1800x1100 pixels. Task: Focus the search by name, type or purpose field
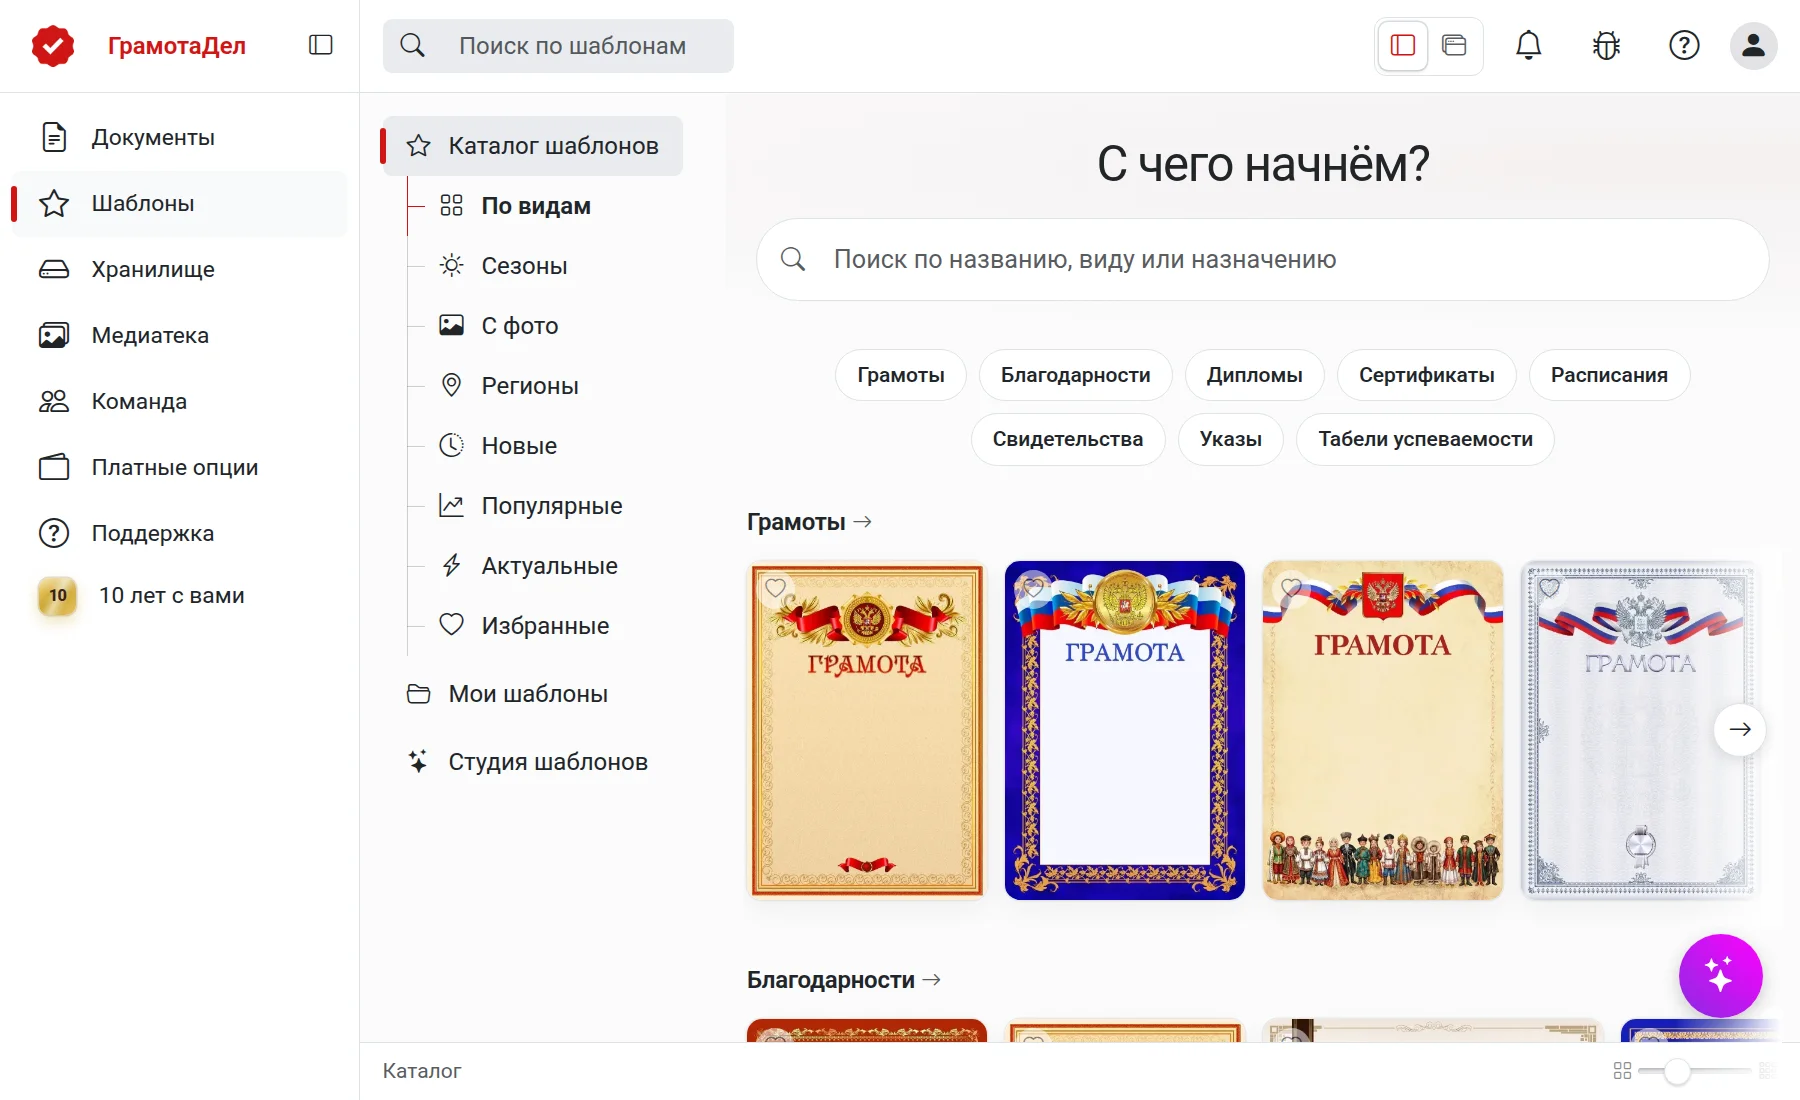click(1263, 260)
